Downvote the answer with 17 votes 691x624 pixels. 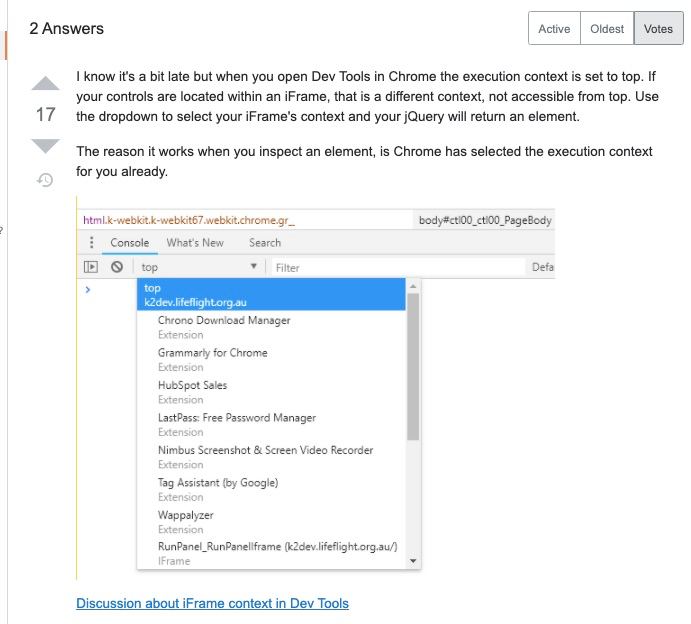click(x=45, y=146)
